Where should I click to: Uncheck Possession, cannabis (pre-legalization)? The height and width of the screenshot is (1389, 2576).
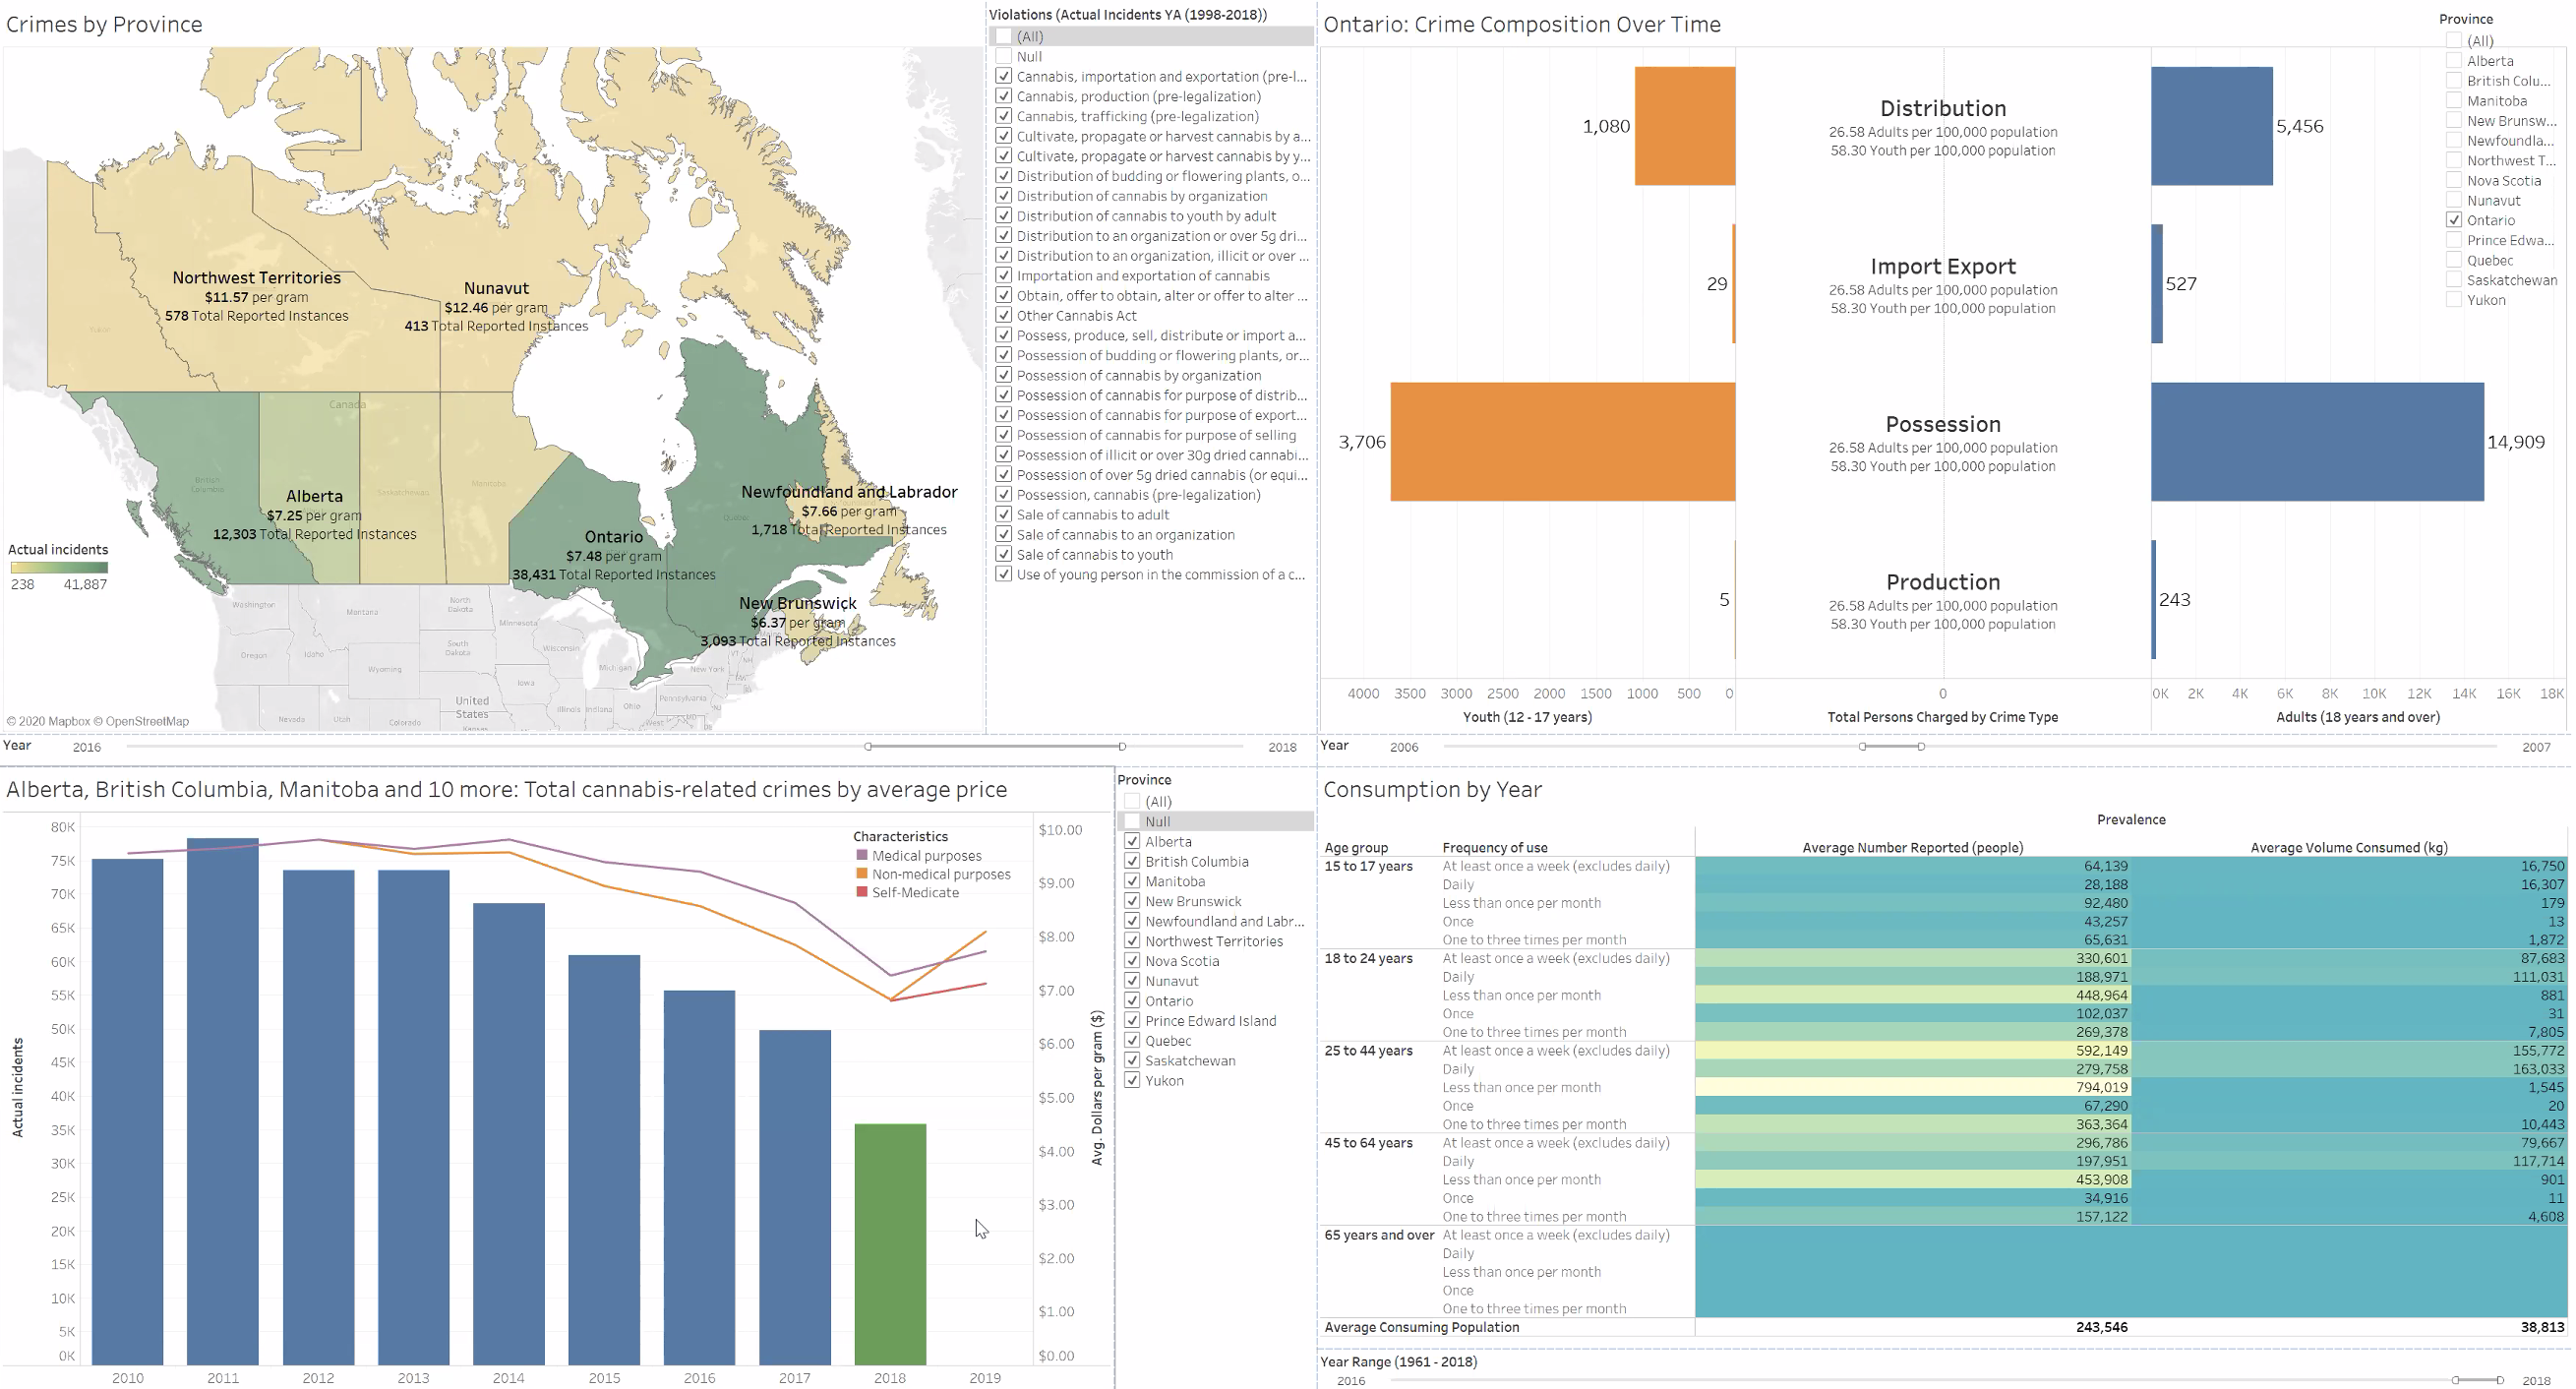point(1003,495)
